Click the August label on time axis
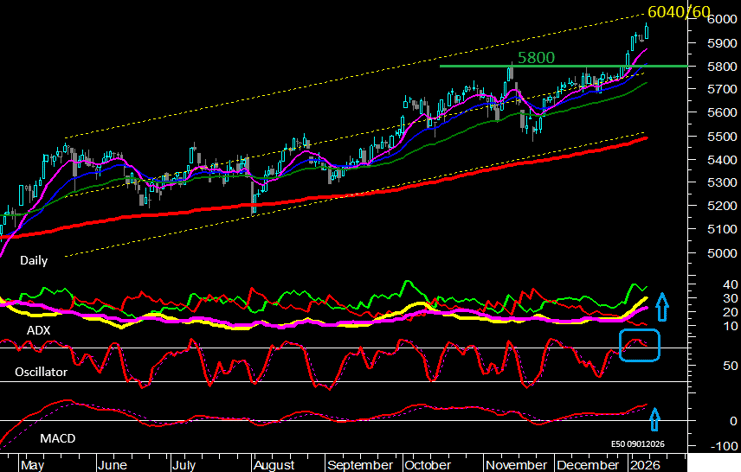 (x=273, y=465)
